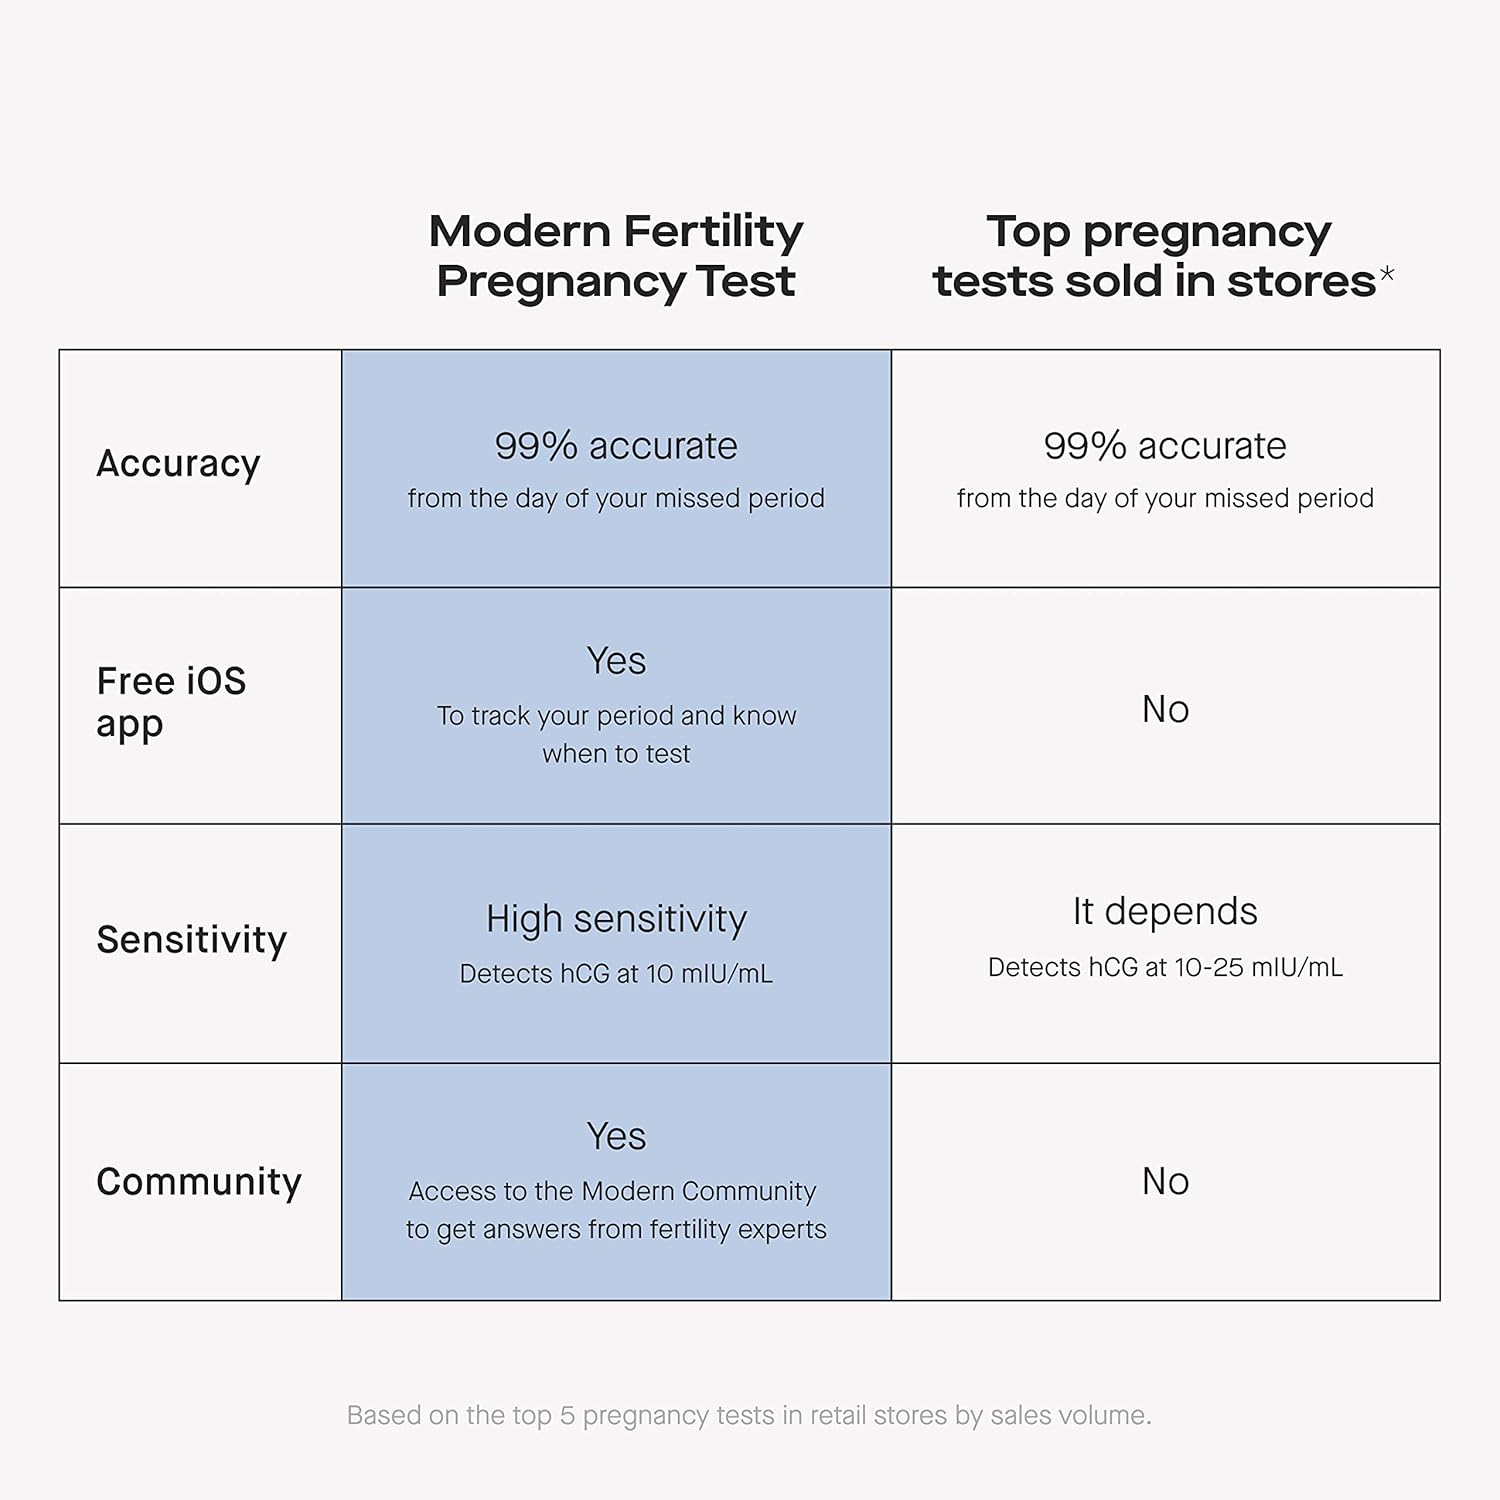The image size is (1500, 1500).
Task: Click the Modern Fertility Pregnancy Test heading
Action: [x=616, y=256]
